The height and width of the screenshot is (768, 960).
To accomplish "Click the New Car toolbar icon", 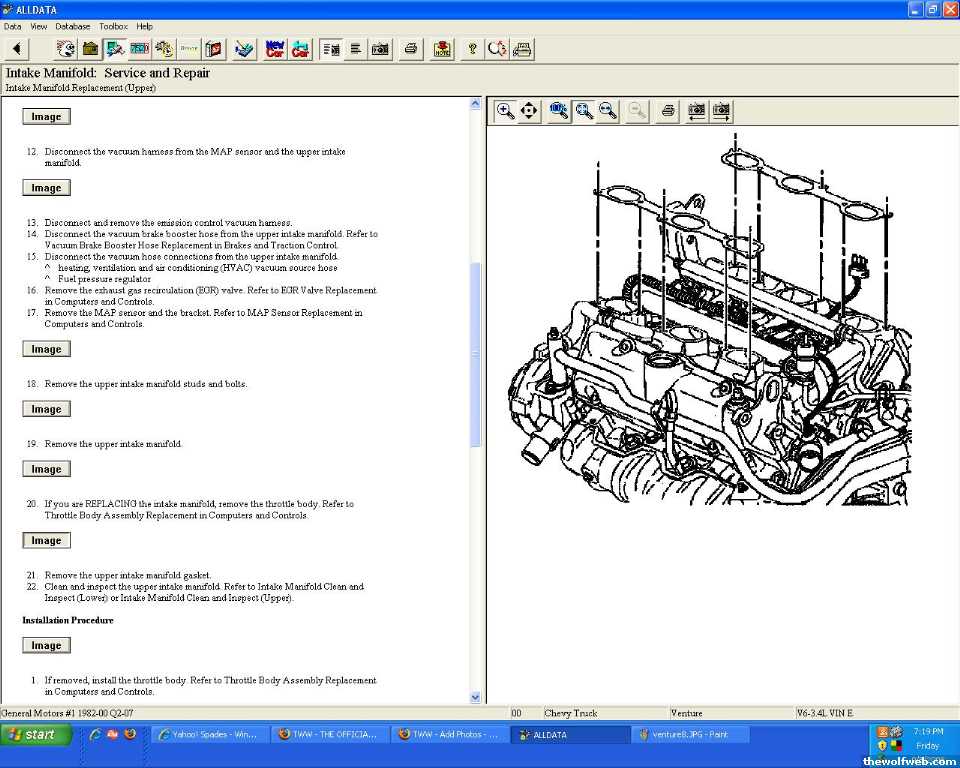I will click(x=274, y=49).
